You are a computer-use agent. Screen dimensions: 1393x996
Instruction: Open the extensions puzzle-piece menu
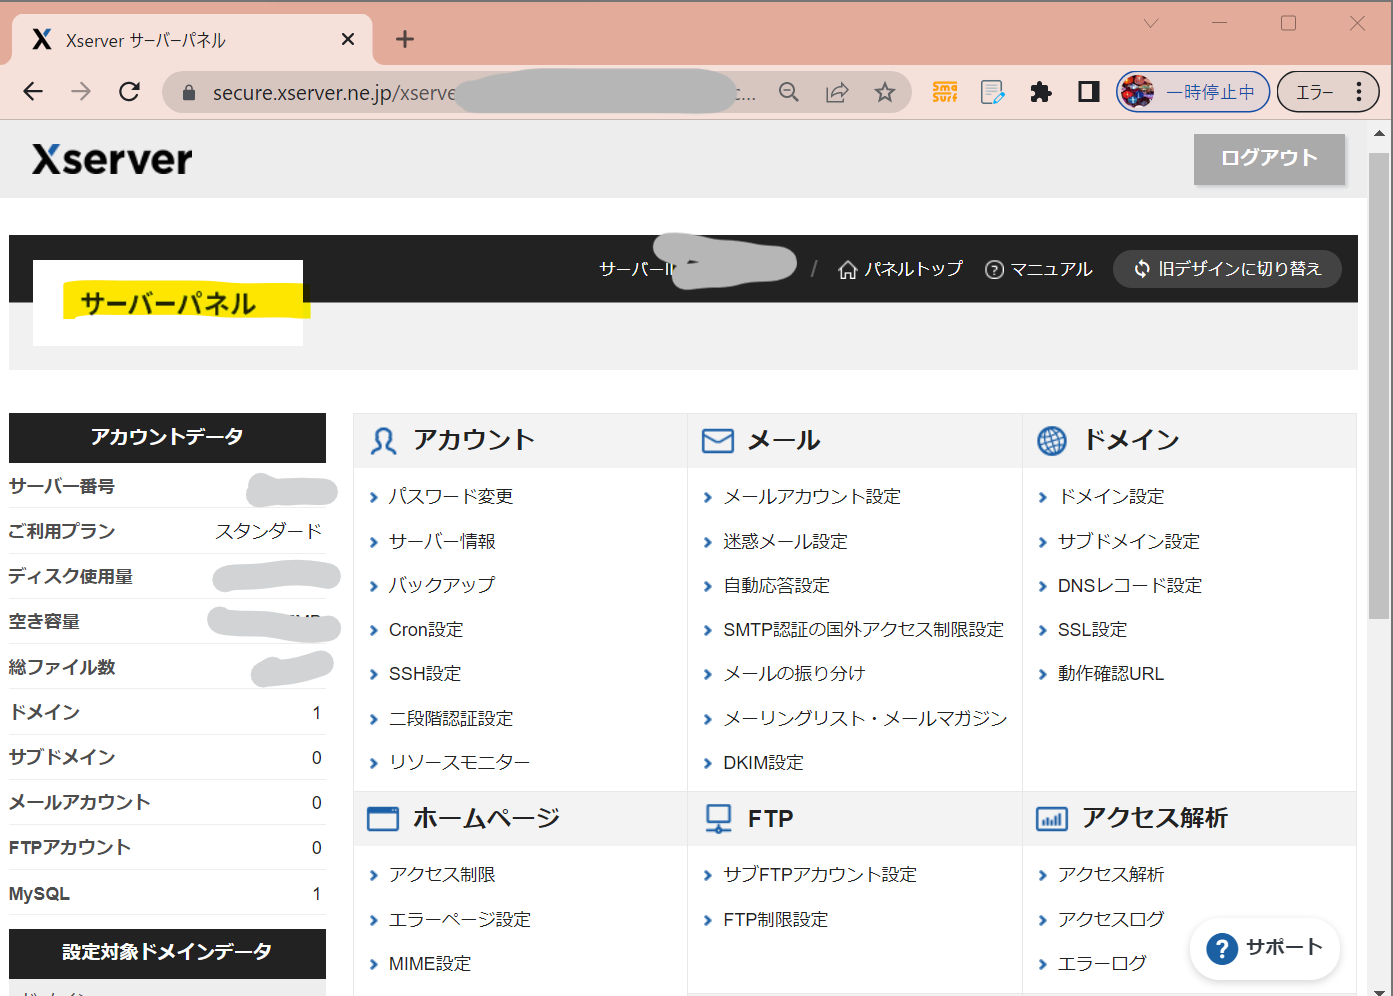1041,92
